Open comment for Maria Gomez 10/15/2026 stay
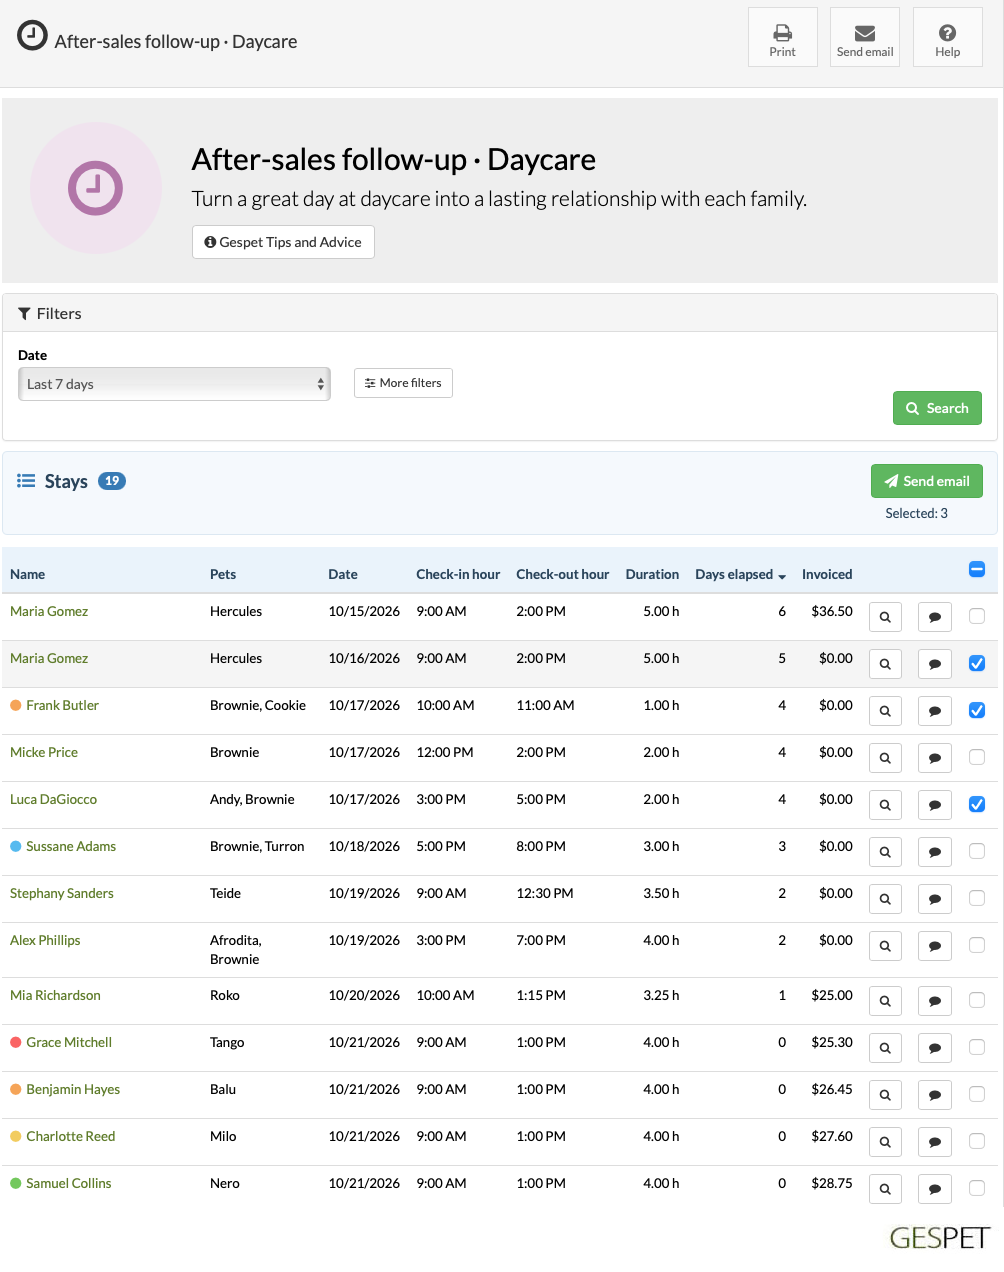The height and width of the screenshot is (1272, 1004). tap(934, 617)
